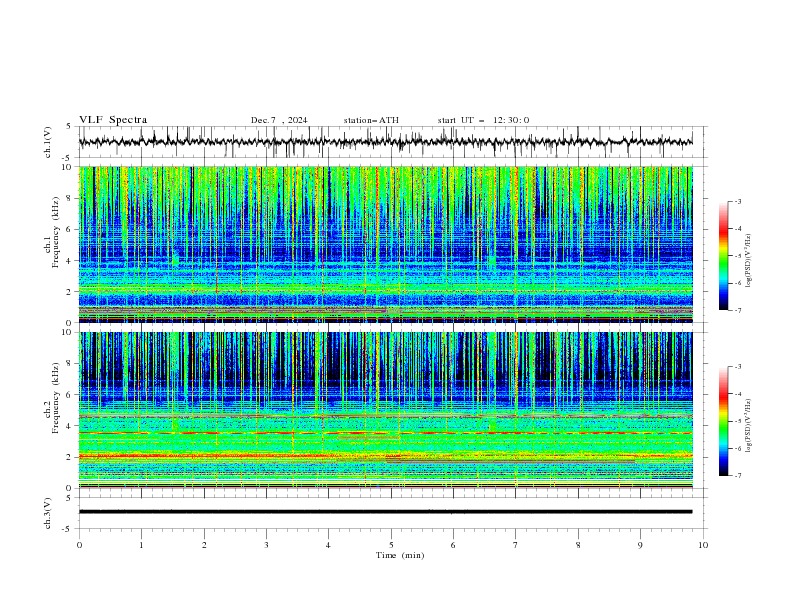Click the "-5" tick on ch.2 colorbar

[737, 421]
